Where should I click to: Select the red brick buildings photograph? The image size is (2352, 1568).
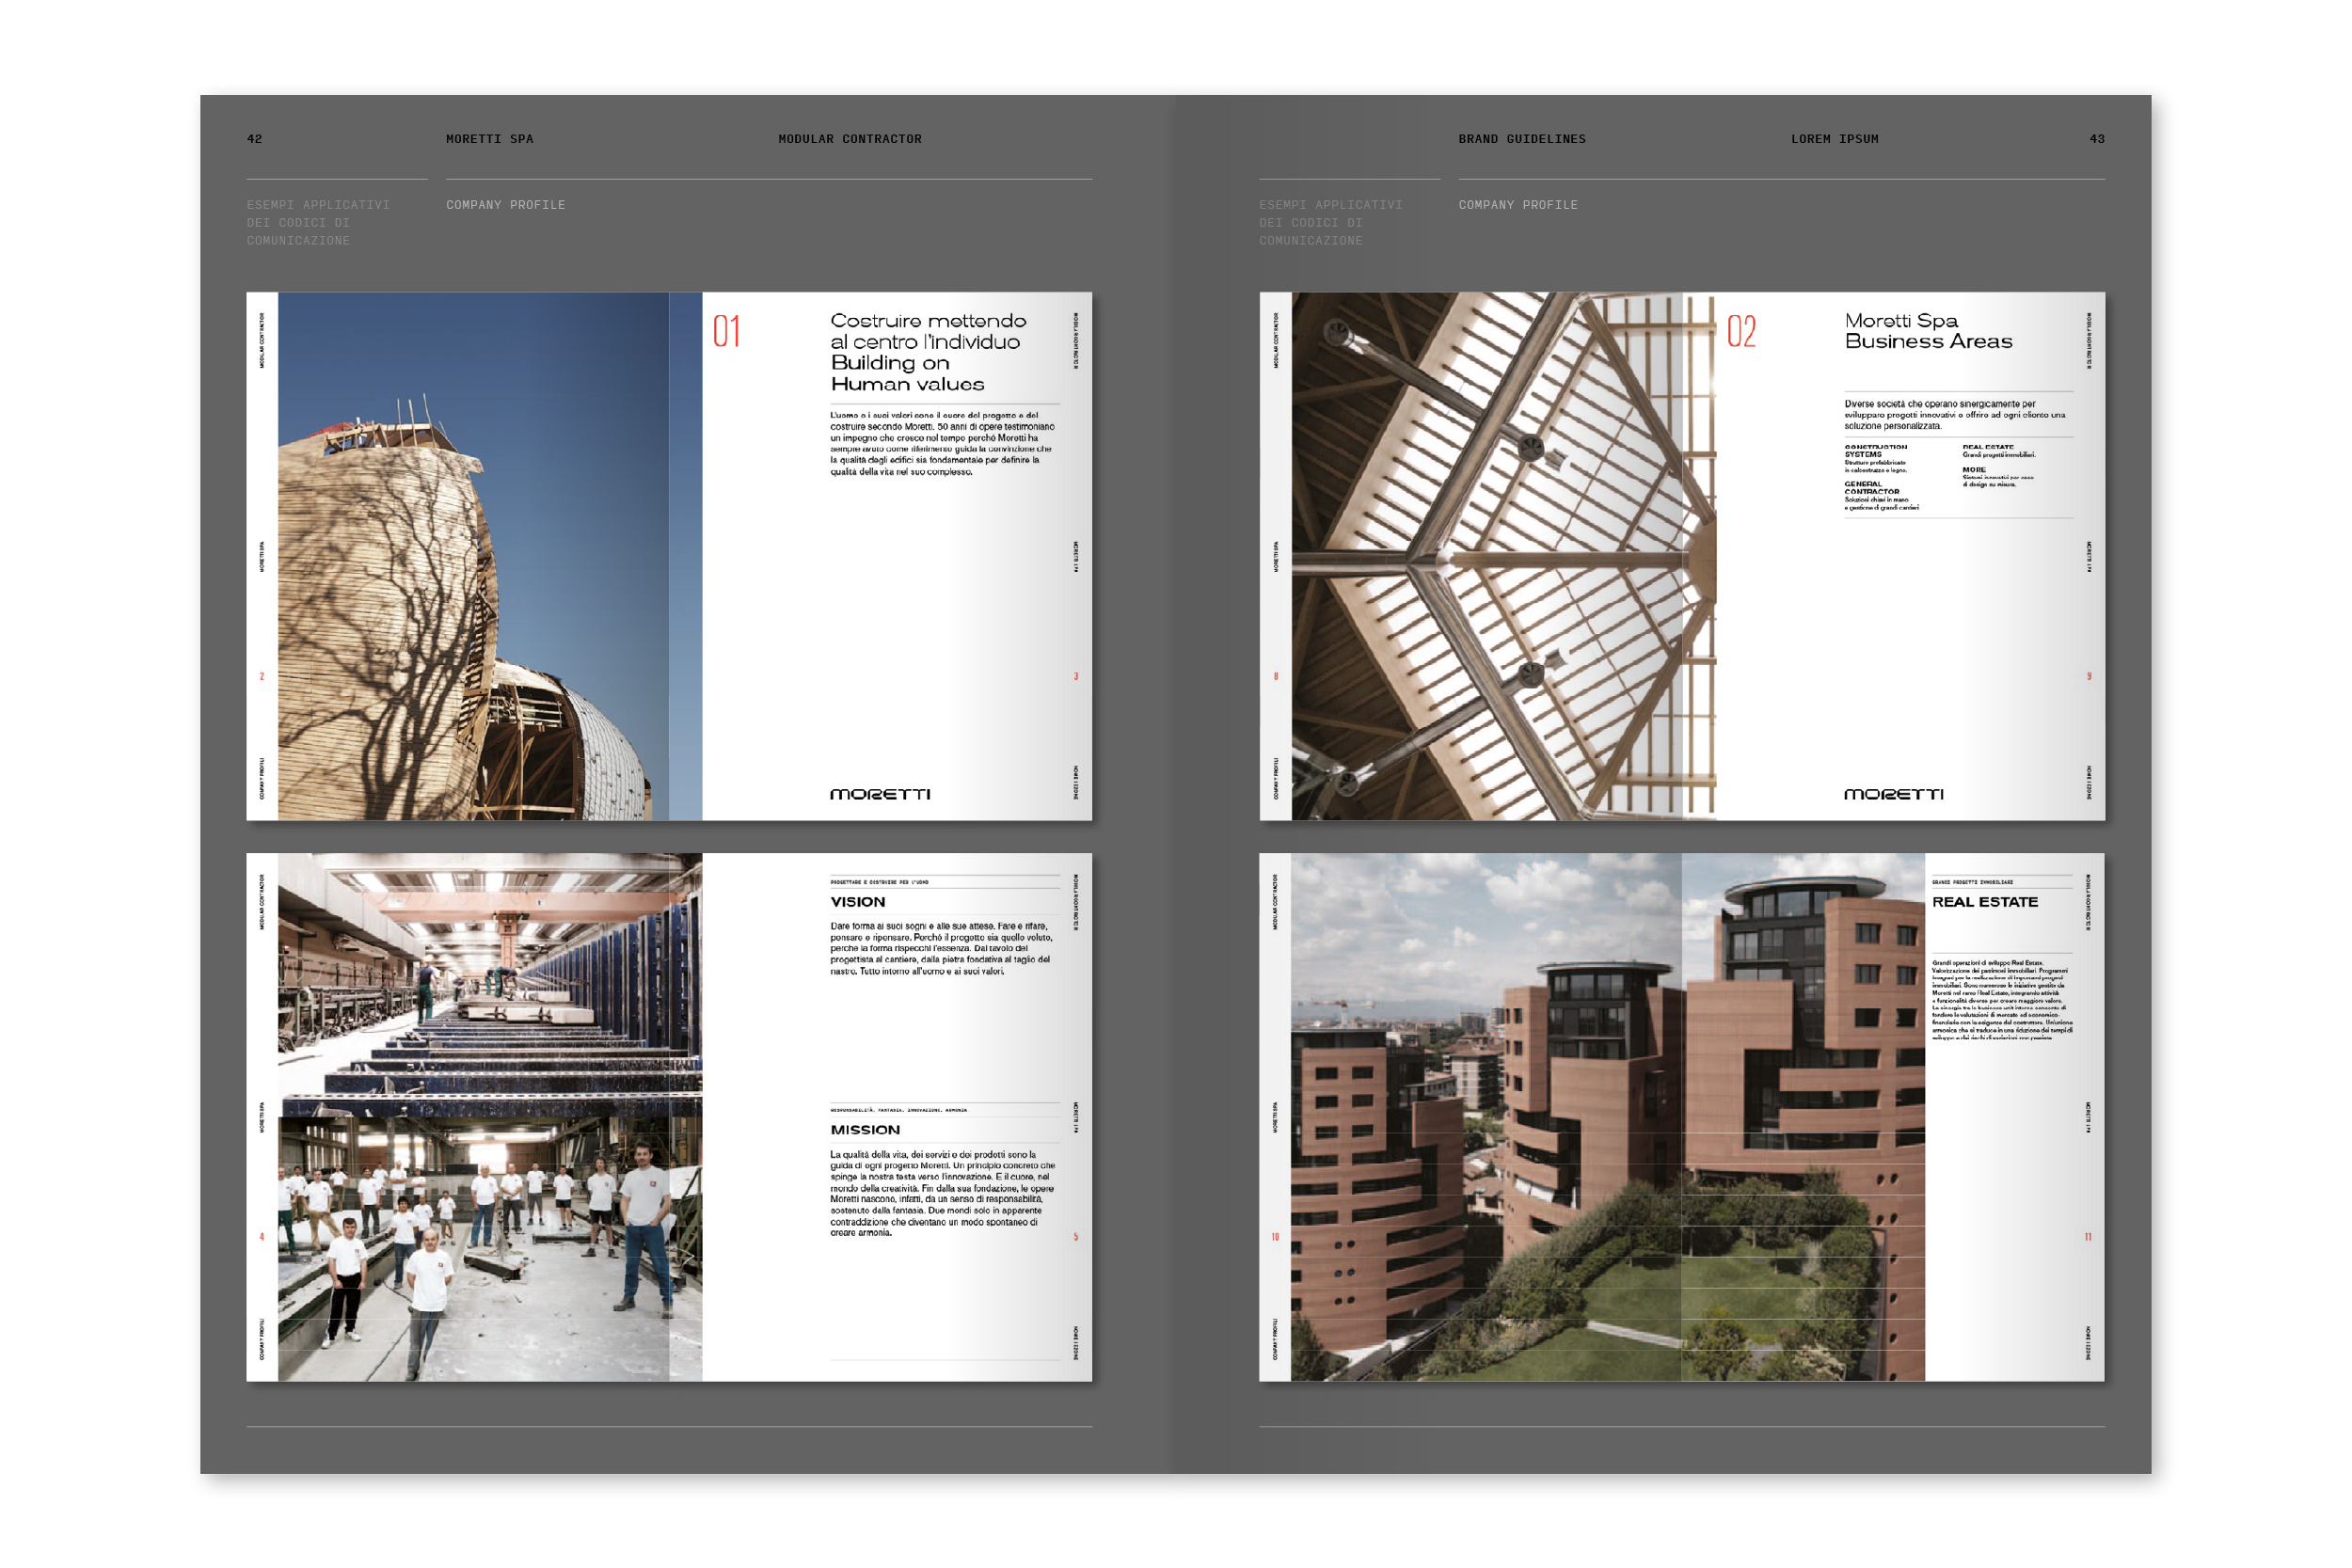click(x=1607, y=1117)
